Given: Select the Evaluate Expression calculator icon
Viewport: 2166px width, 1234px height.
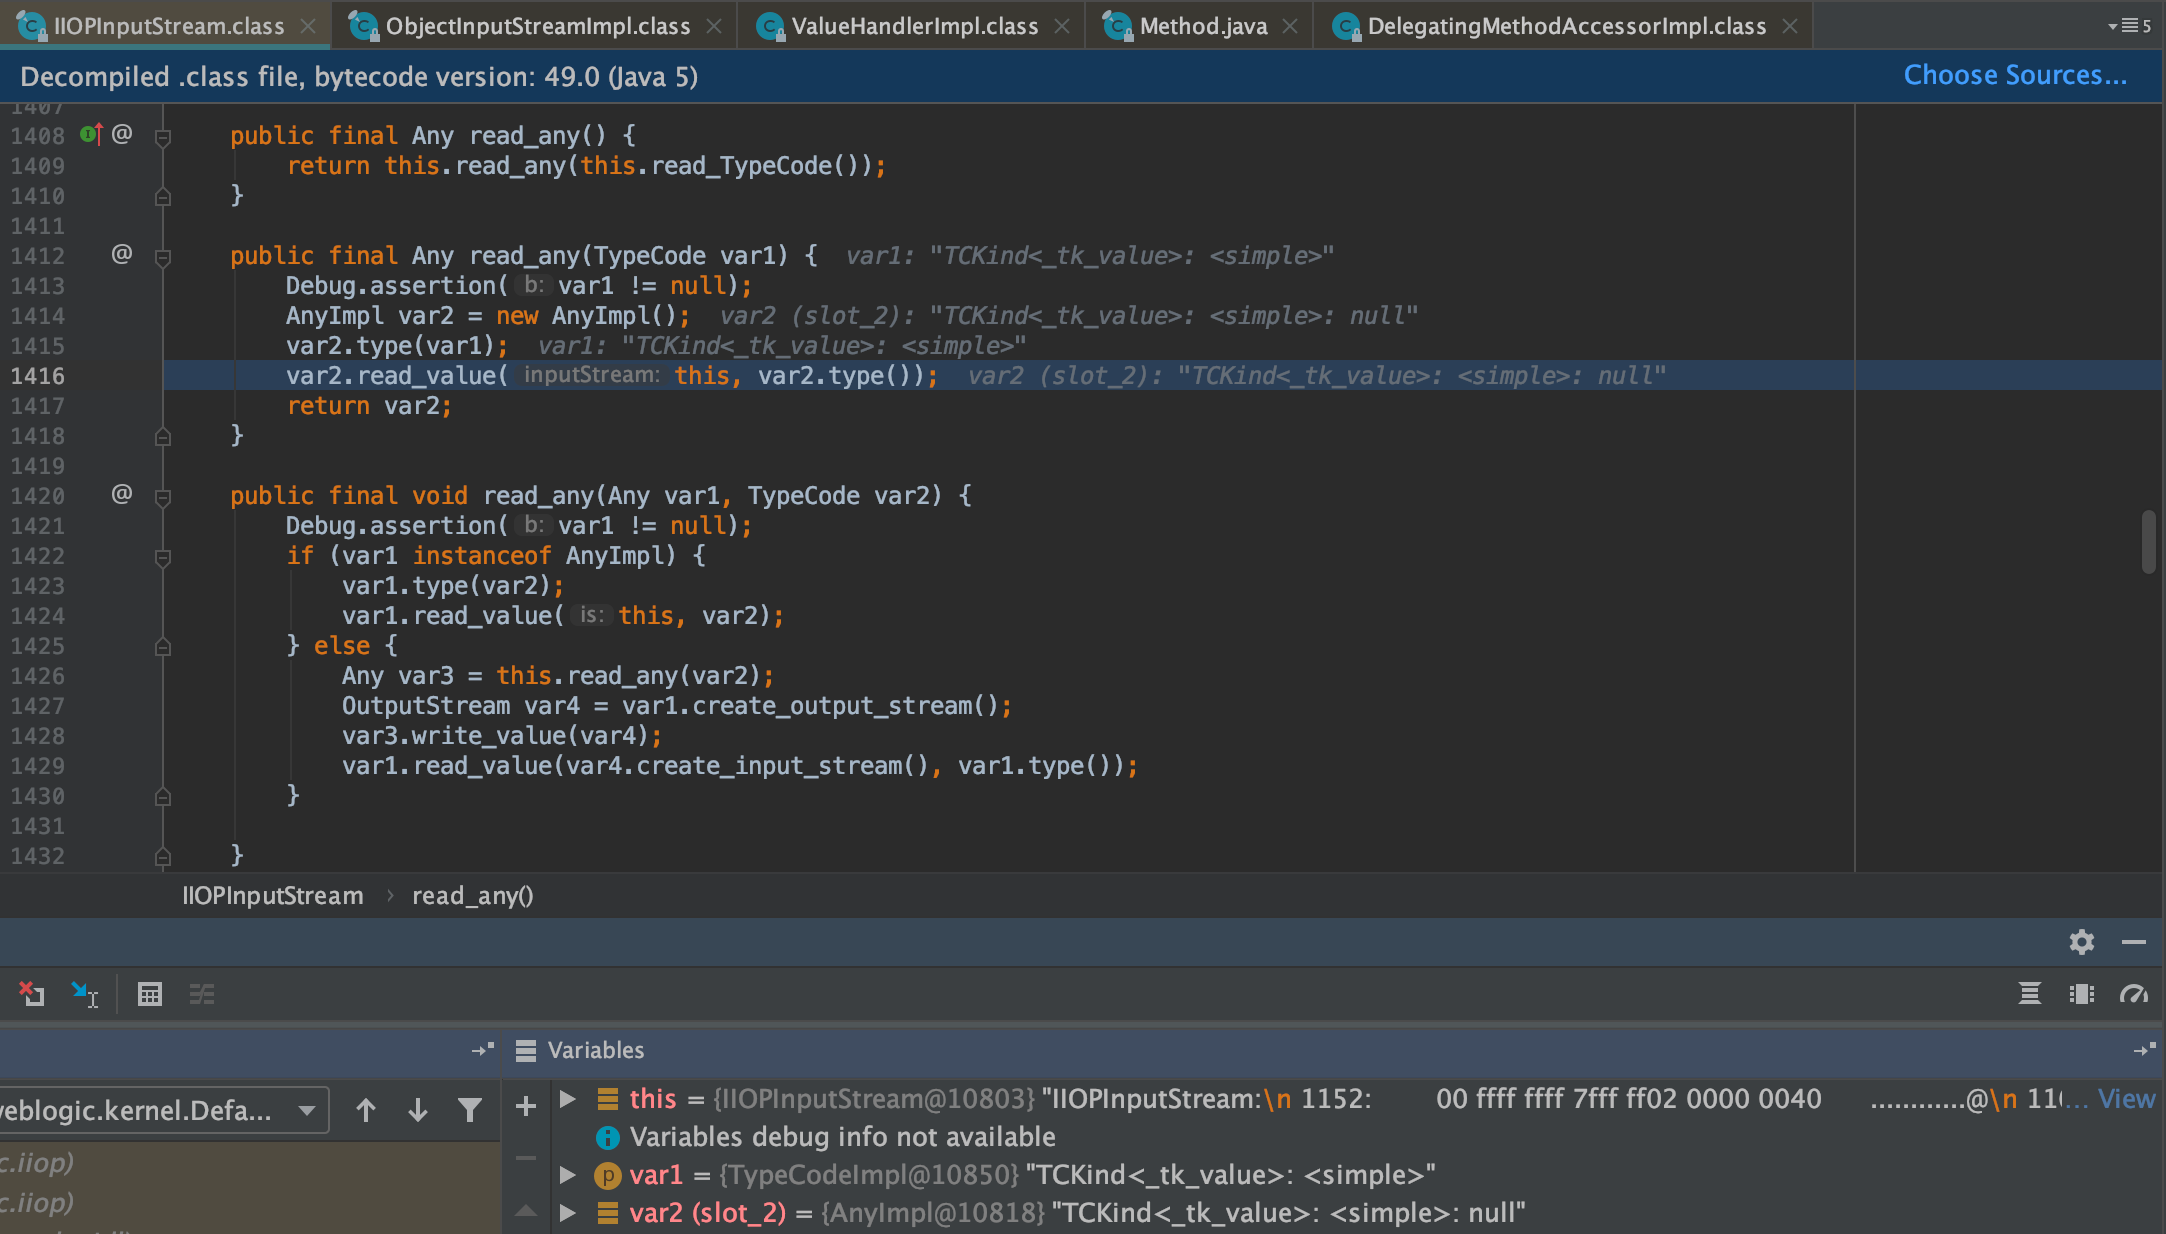Looking at the screenshot, I should click(150, 994).
